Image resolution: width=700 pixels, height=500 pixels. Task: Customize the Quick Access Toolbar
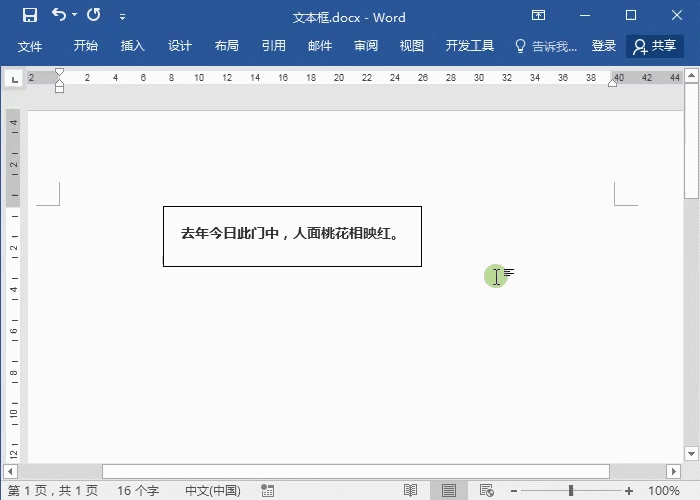coord(122,17)
